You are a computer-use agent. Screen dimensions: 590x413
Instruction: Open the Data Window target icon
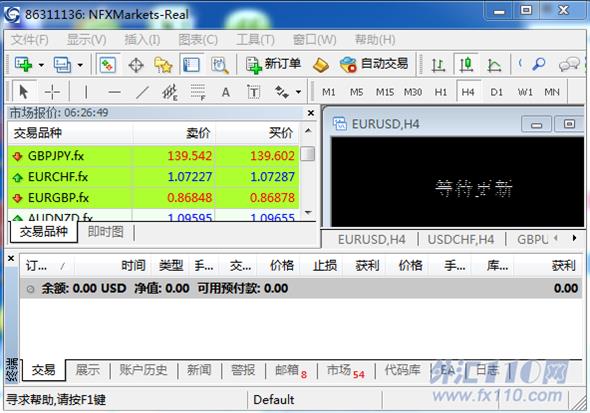[136, 65]
